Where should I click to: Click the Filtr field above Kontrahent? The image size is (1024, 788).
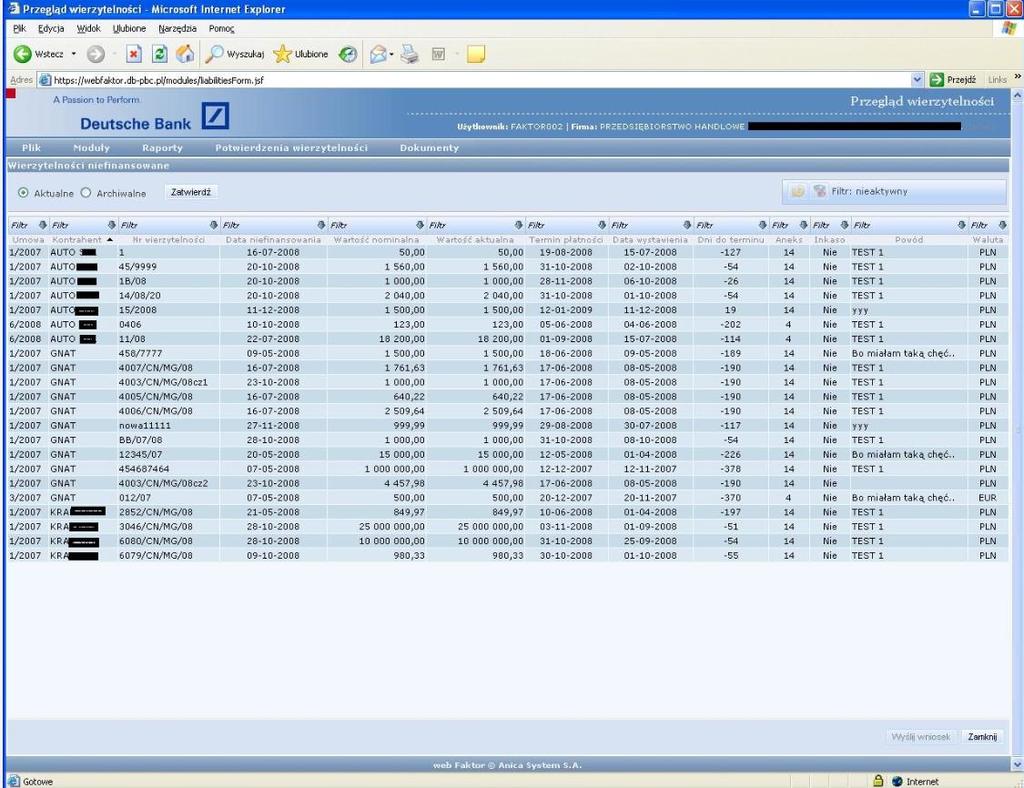point(77,225)
